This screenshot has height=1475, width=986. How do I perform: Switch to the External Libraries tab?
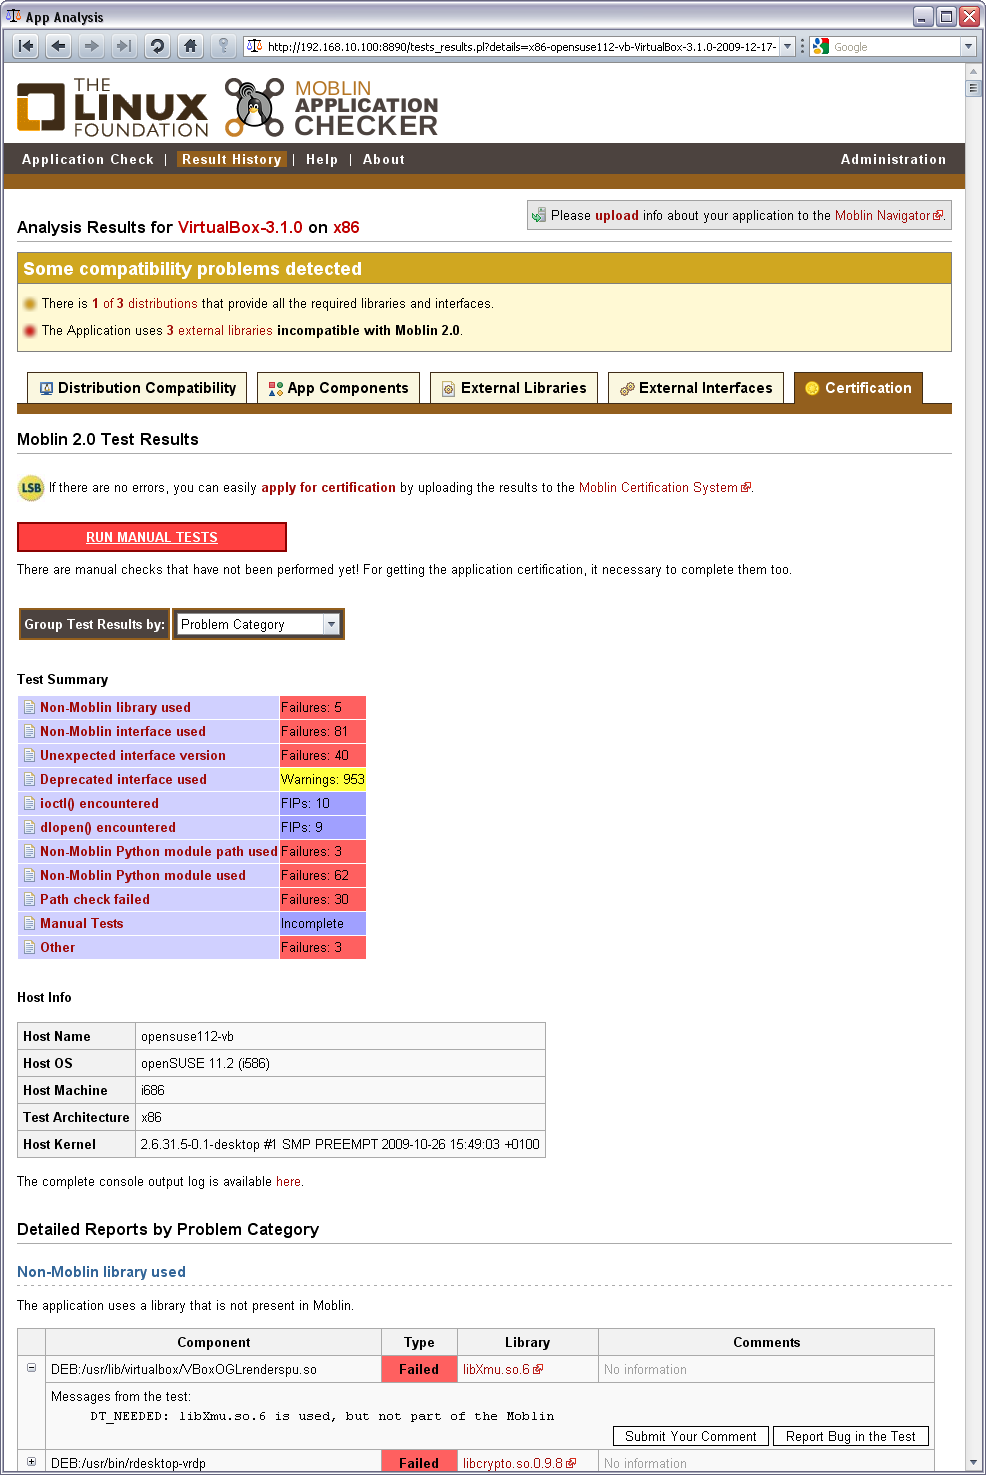514,388
